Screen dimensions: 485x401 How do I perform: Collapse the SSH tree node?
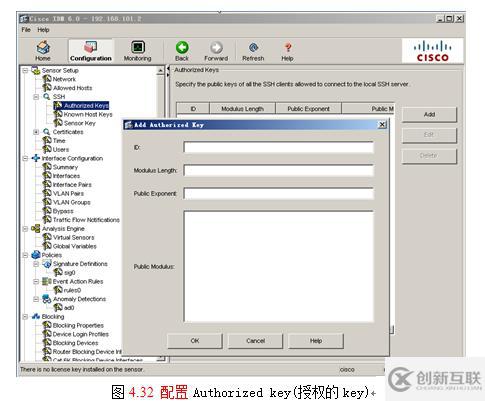click(36, 97)
